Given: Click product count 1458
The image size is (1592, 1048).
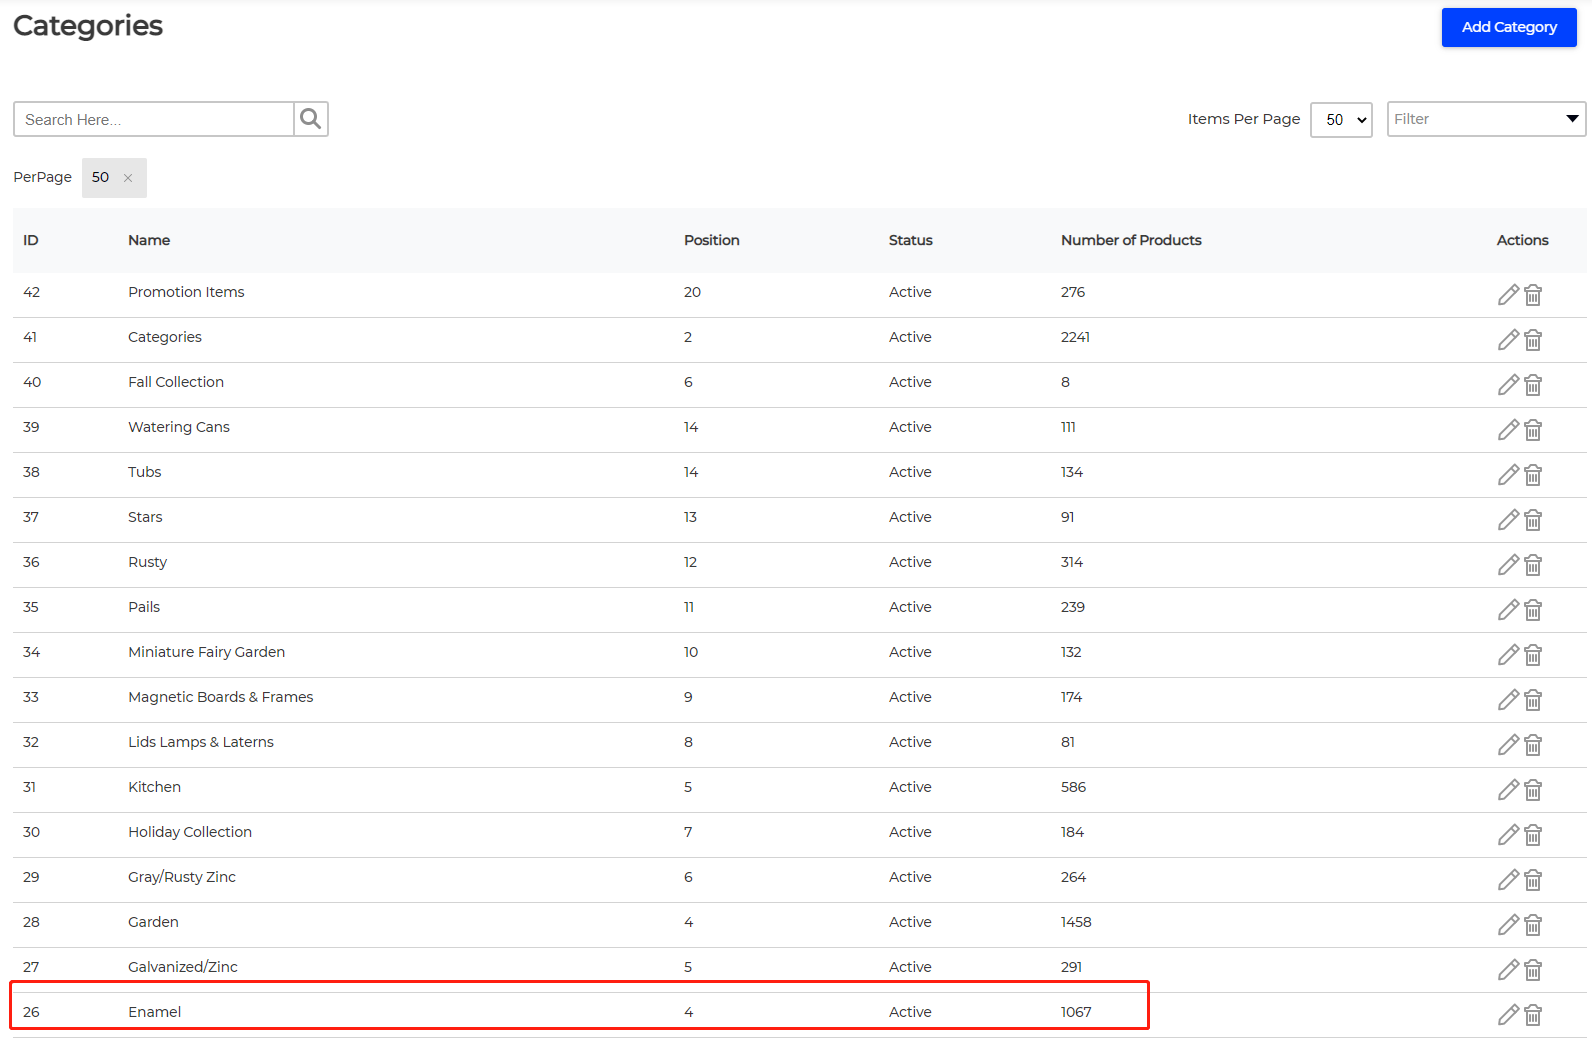Looking at the screenshot, I should click(1076, 922).
